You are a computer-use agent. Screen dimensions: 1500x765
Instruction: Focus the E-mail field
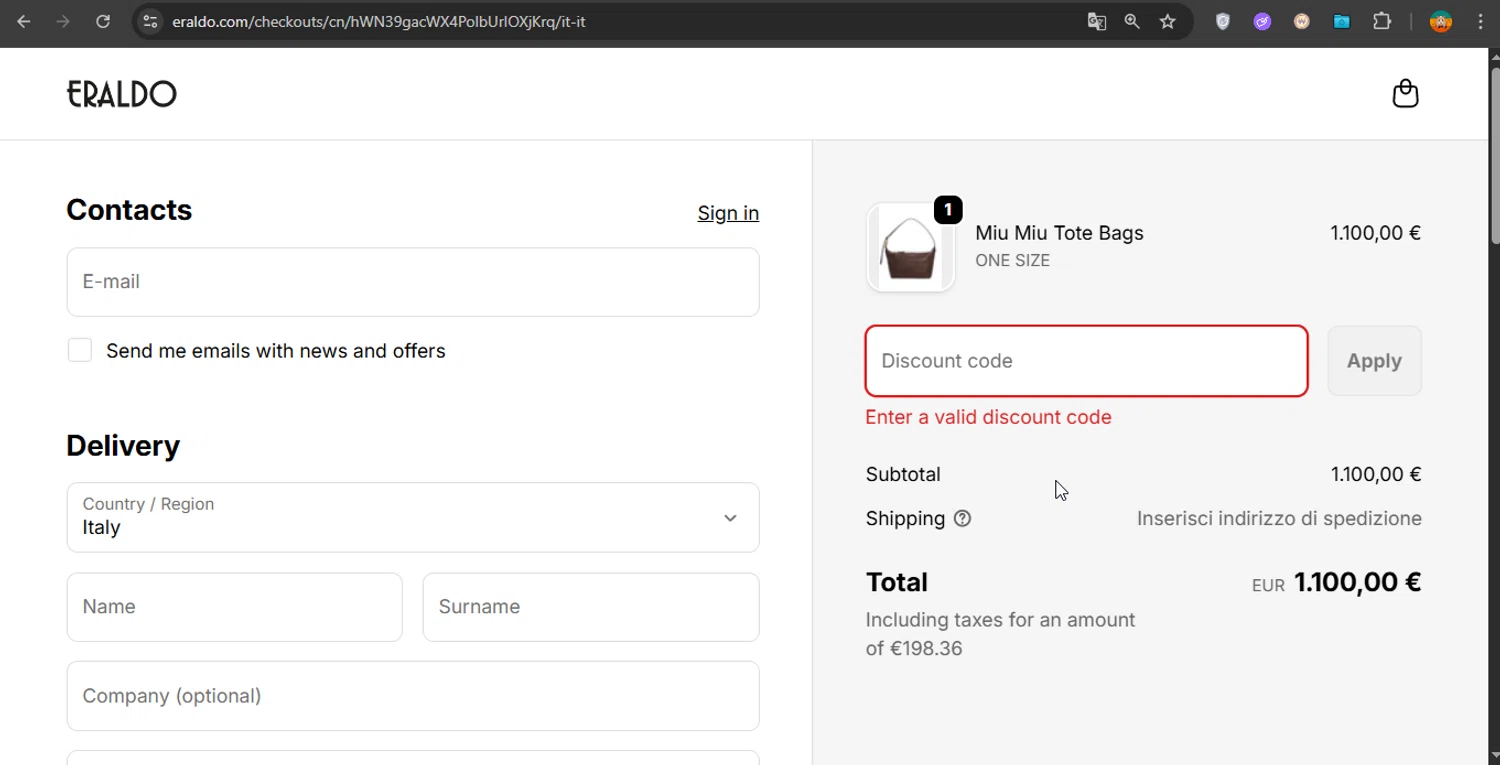pos(413,282)
